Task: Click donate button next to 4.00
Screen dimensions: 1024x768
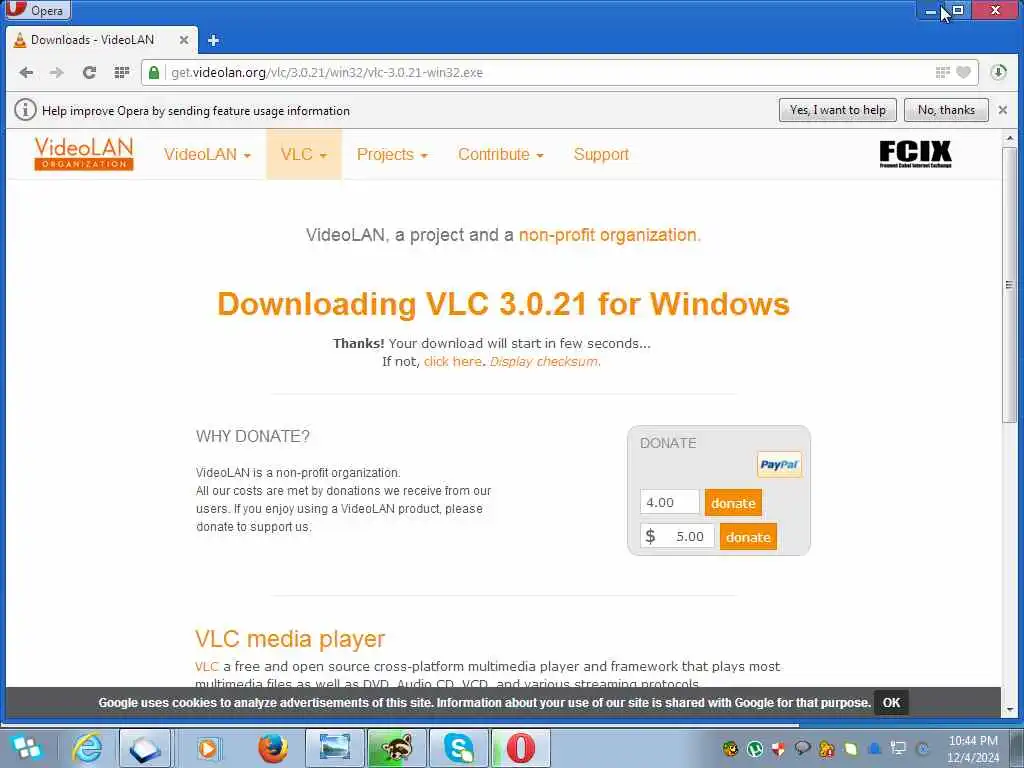Action: 733,503
